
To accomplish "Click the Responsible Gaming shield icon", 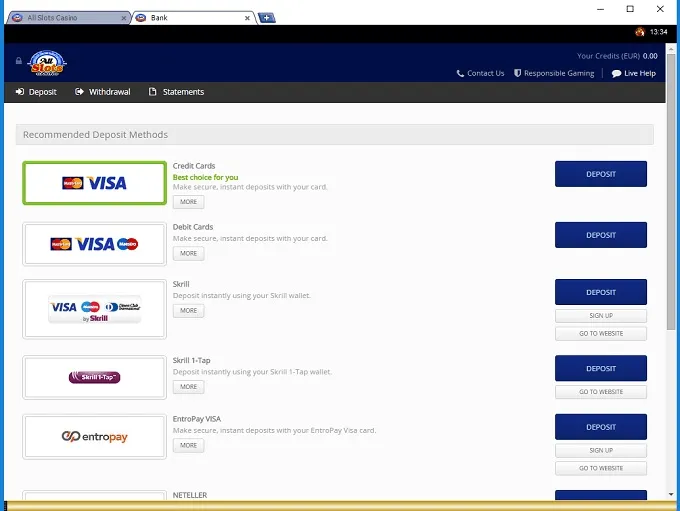I will pos(517,73).
